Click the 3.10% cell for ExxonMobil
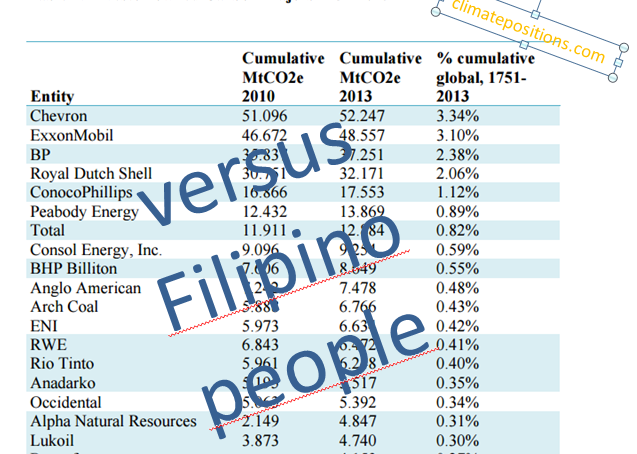The width and height of the screenshot is (637, 454). [458, 135]
